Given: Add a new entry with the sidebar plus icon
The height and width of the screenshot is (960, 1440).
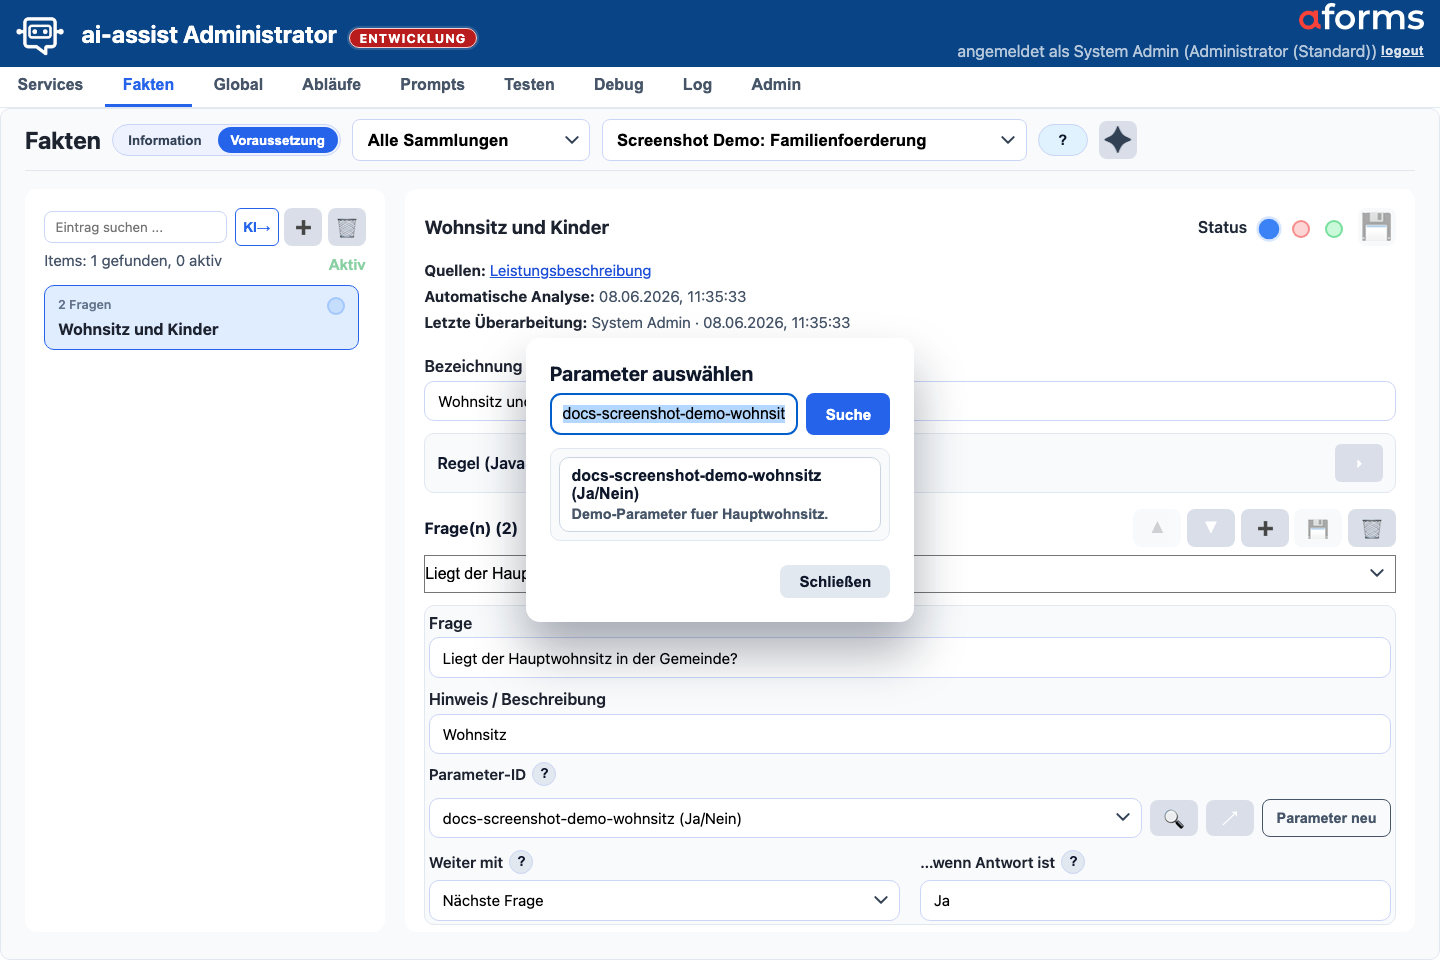Looking at the screenshot, I should tap(303, 227).
